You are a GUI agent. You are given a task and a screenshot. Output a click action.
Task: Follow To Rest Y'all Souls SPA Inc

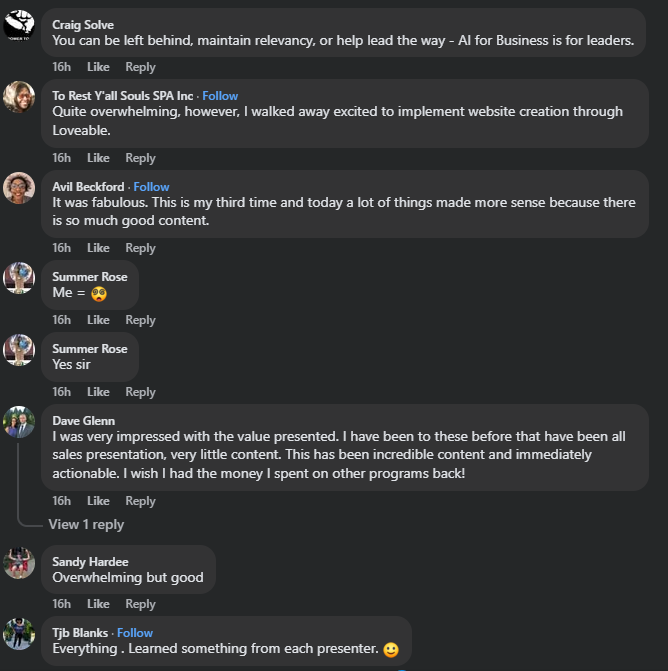click(220, 96)
